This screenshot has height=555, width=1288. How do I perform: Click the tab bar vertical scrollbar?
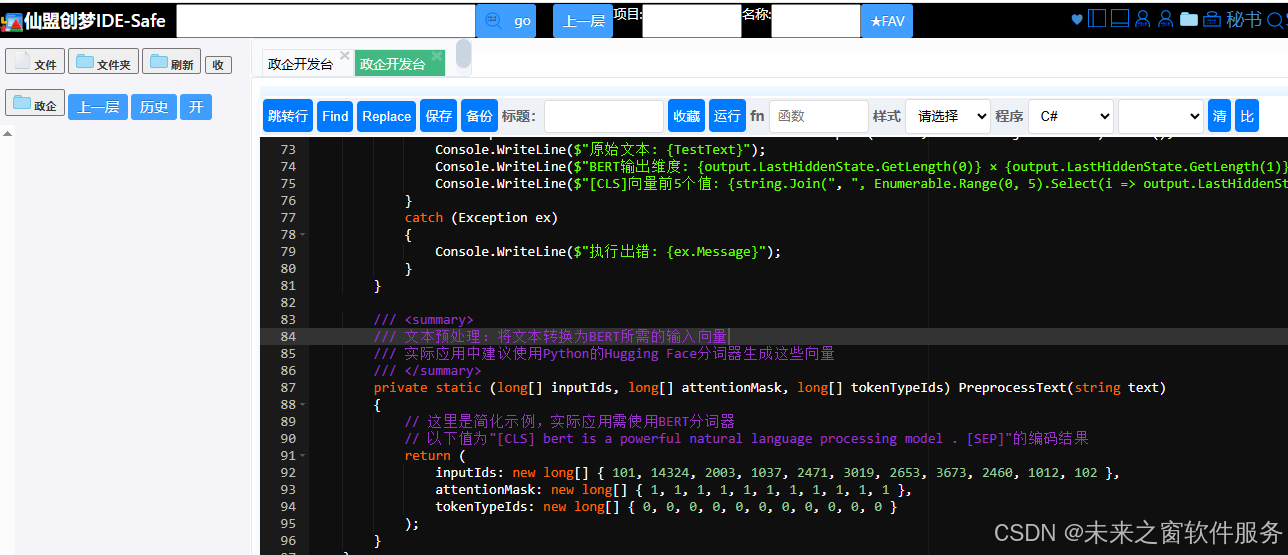click(463, 55)
